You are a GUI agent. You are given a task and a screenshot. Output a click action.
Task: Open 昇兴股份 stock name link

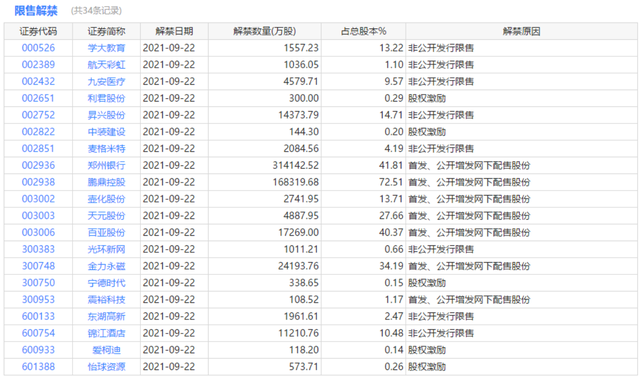click(x=107, y=115)
